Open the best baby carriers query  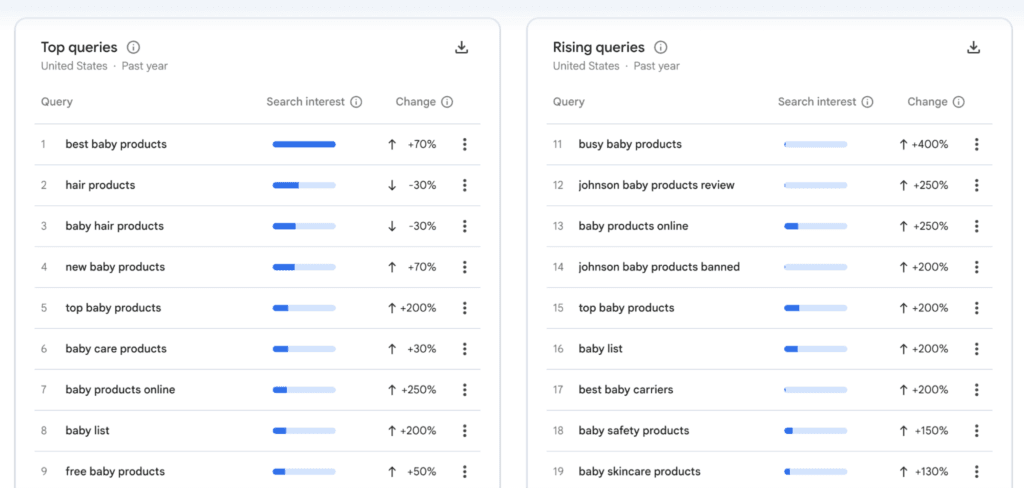click(626, 390)
